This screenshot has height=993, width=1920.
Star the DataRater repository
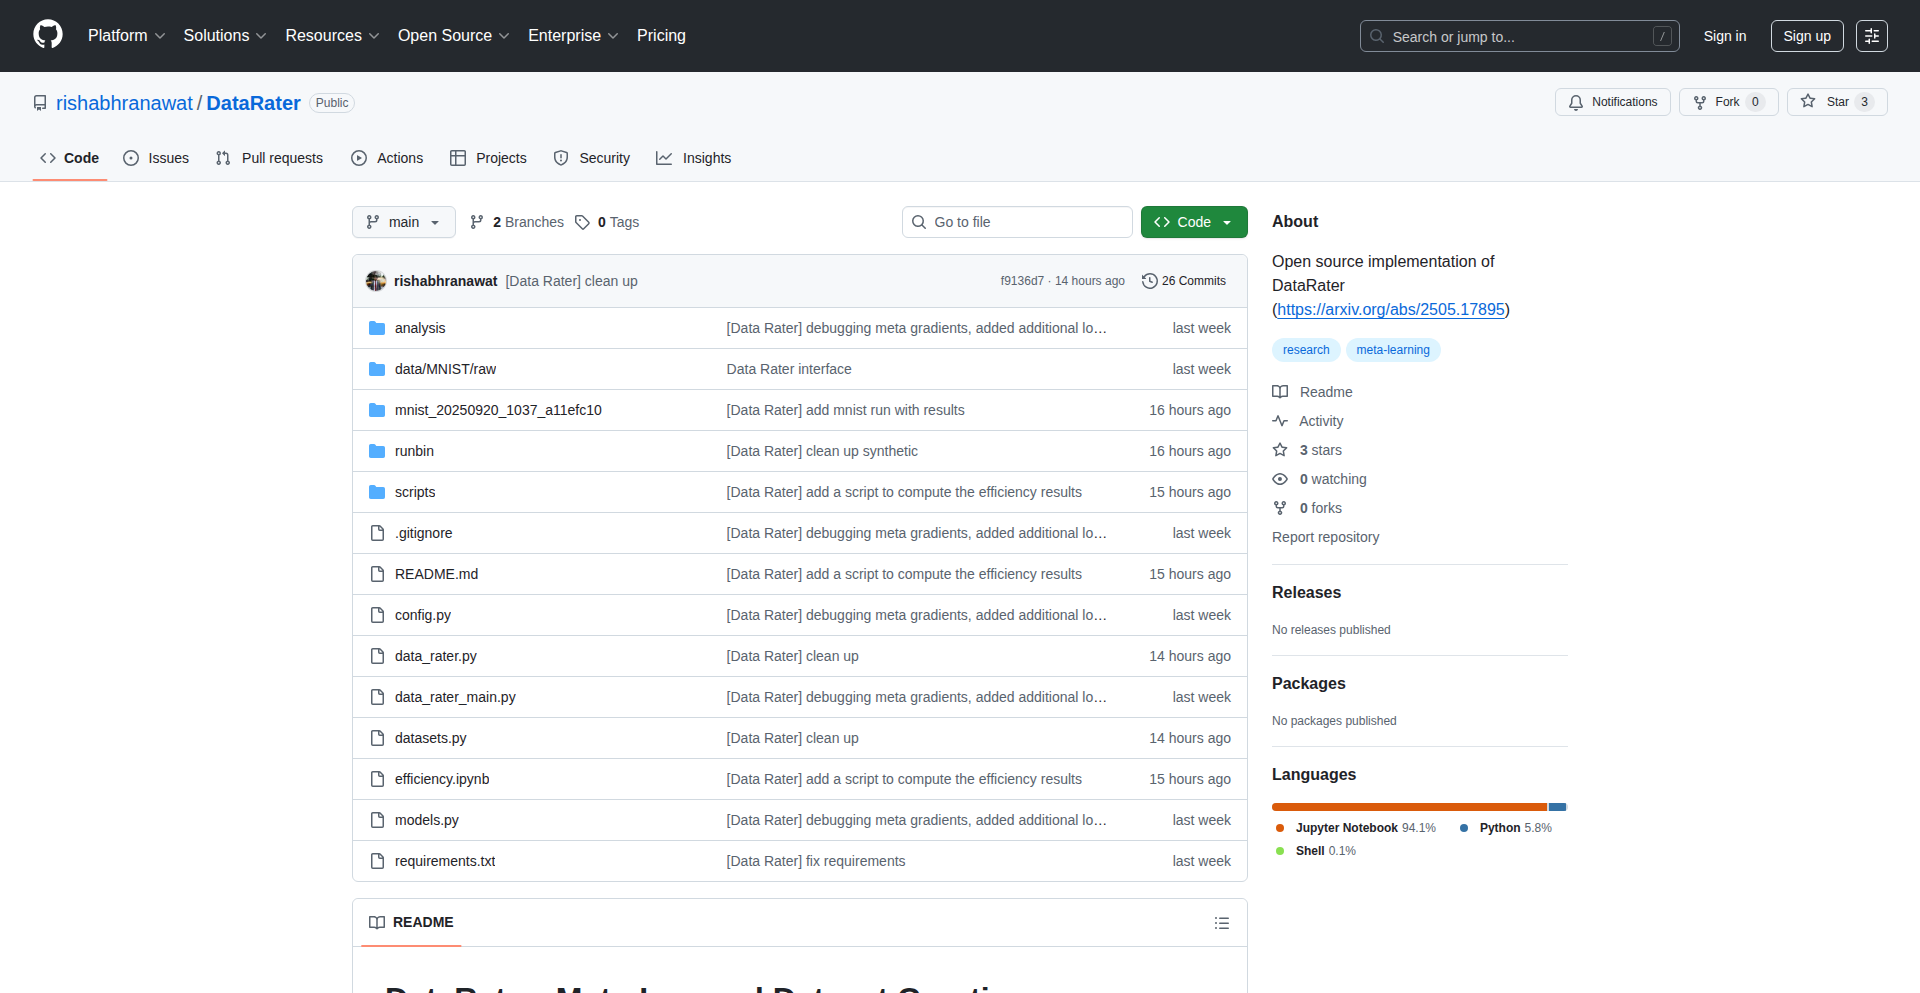pyautogui.click(x=1836, y=102)
